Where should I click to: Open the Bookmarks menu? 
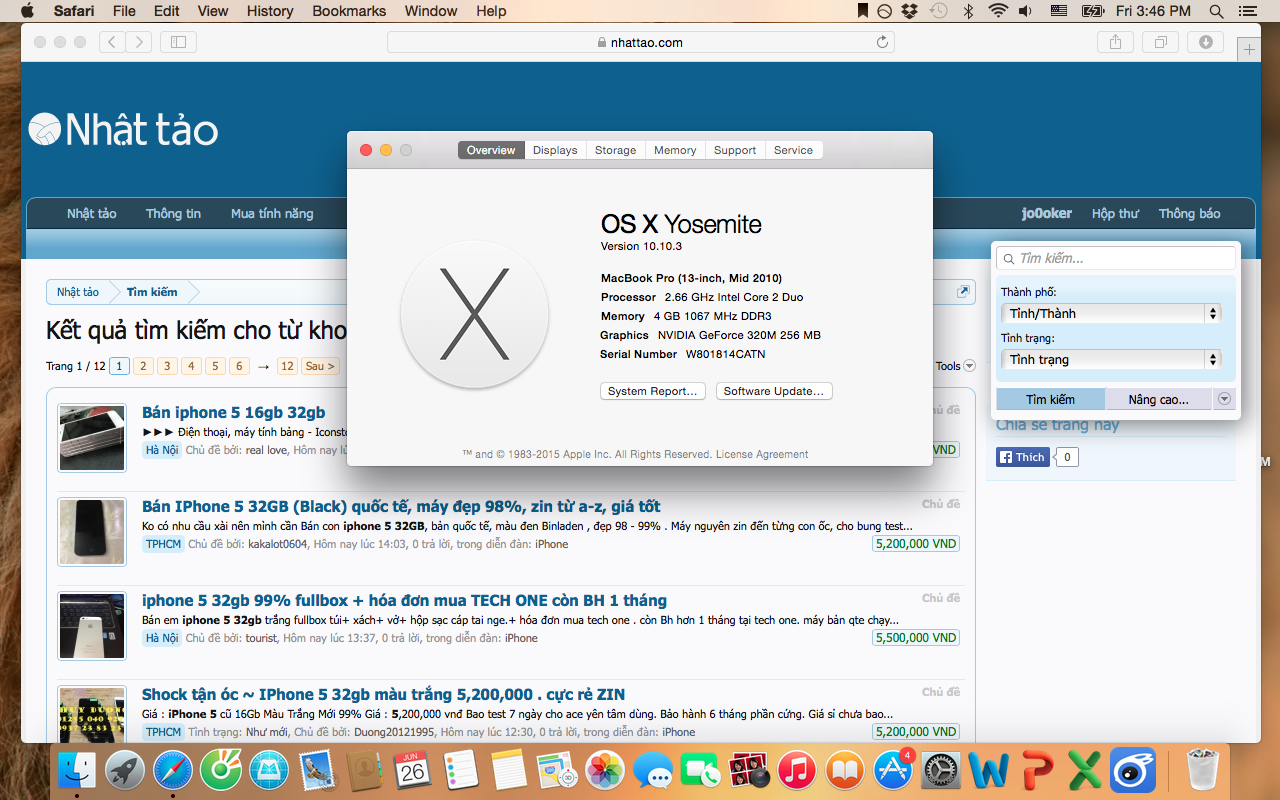point(349,11)
